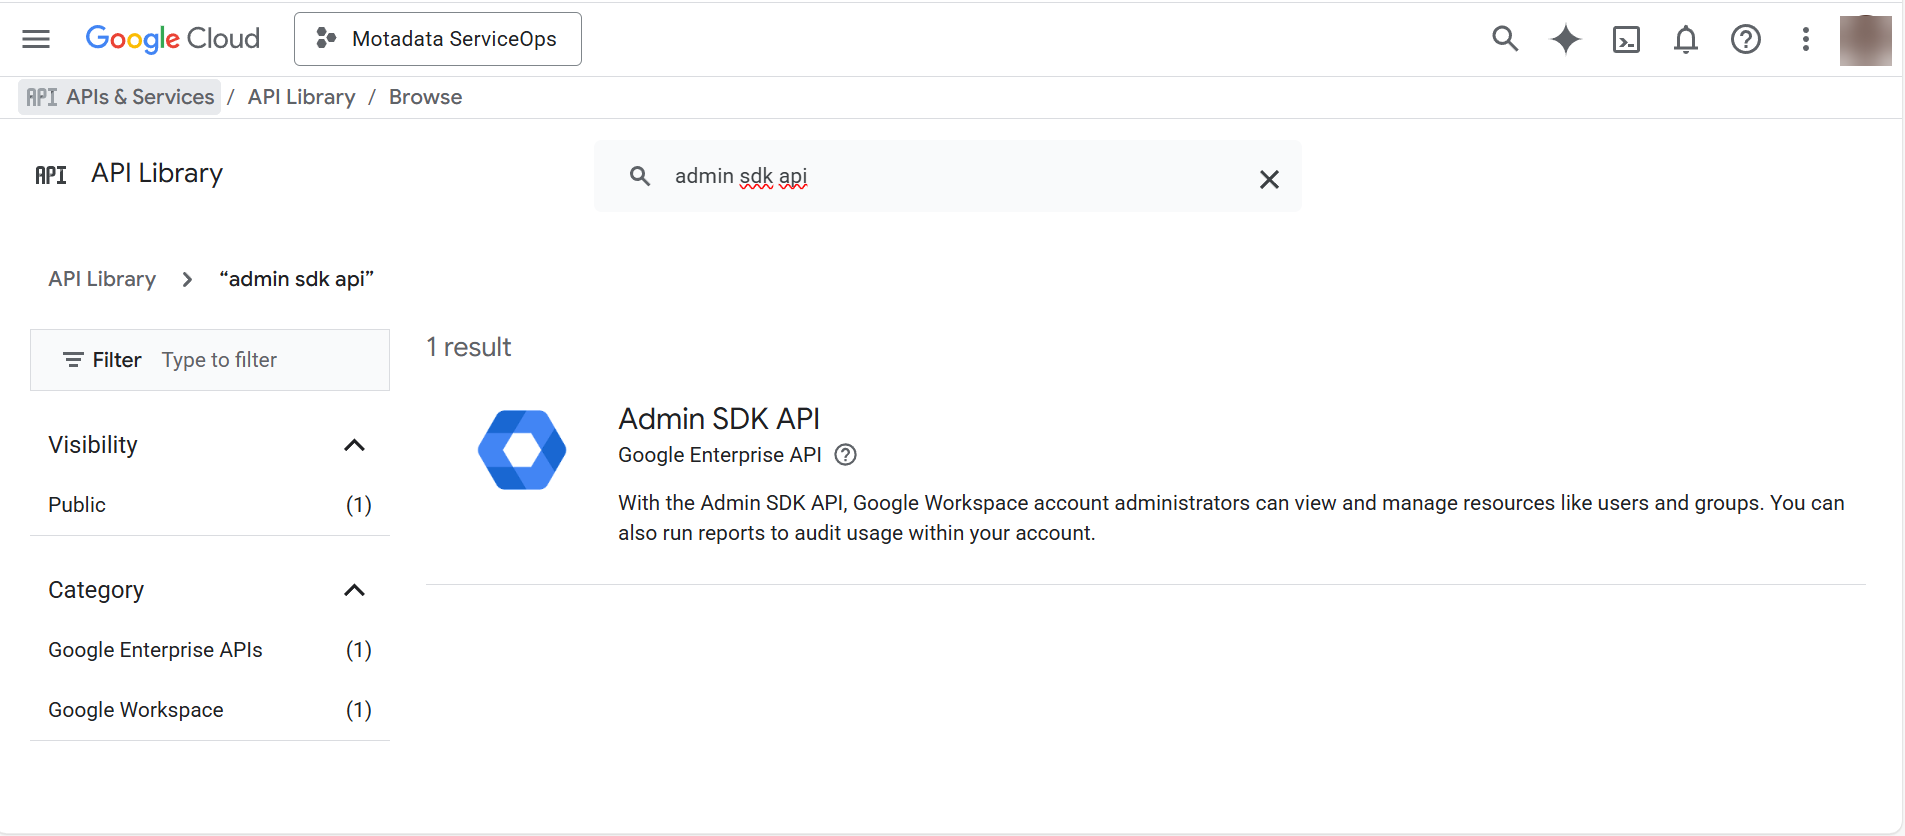Screen dimensions: 1905x836
Task: Select the Public visibility filter
Action: [x=210, y=505]
